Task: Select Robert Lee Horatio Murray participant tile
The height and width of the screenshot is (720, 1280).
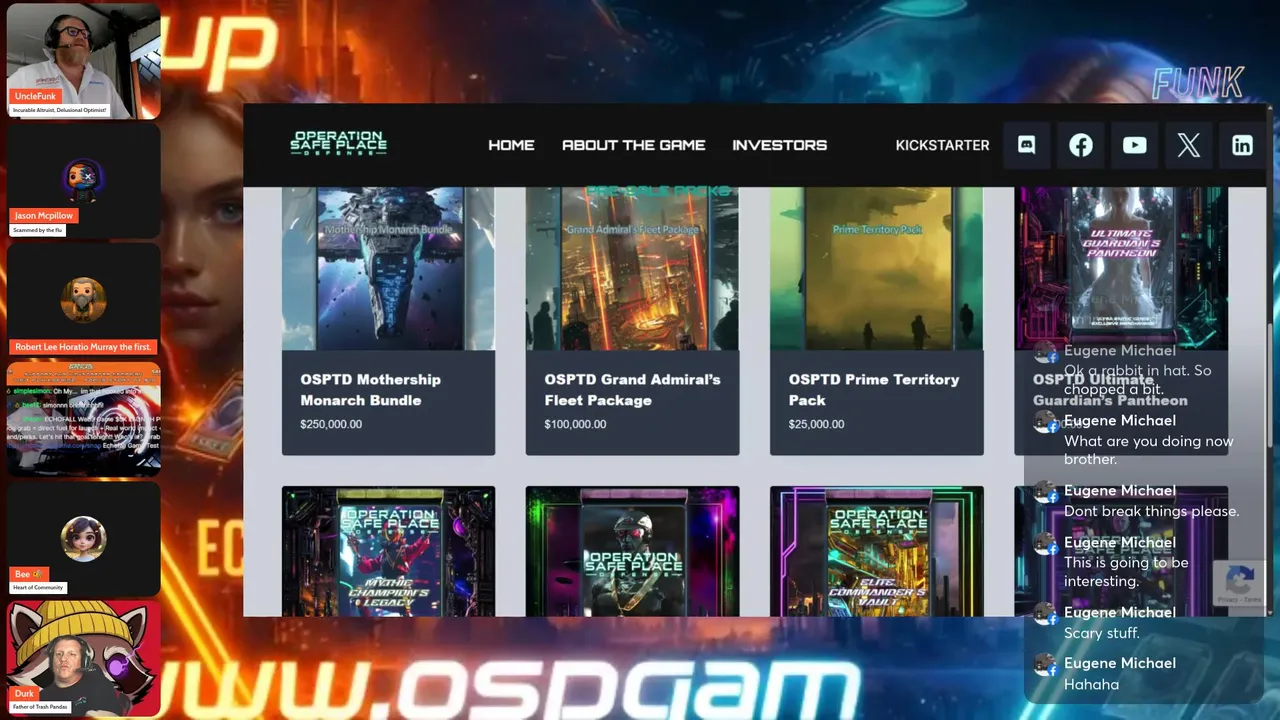Action: 83,300
